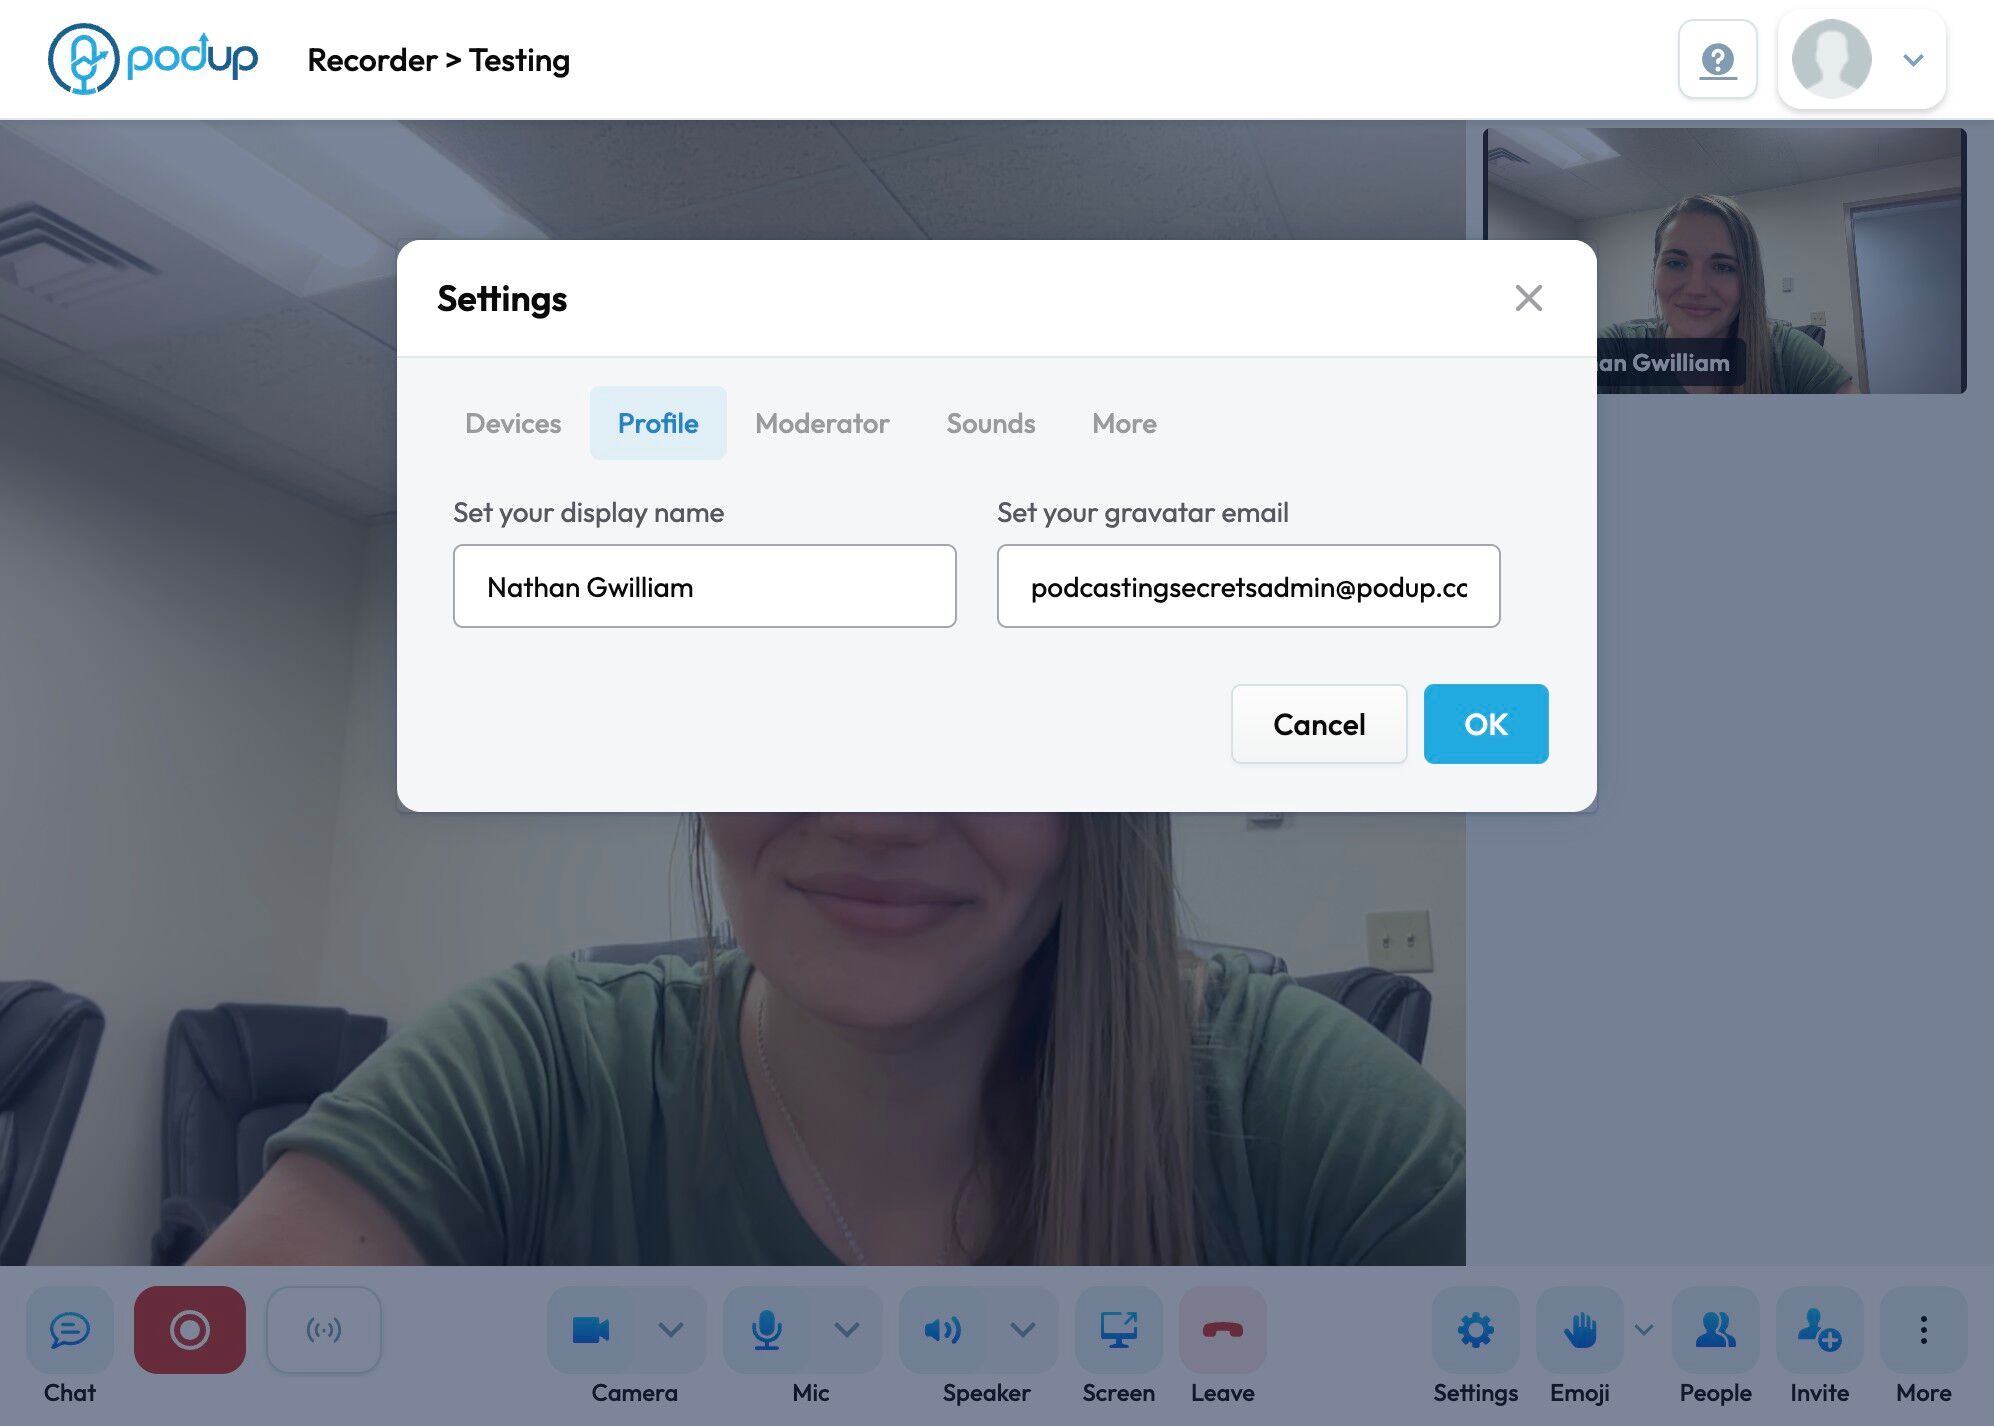Switch to the Devices tab
This screenshot has height=1426, width=1994.
[x=513, y=423]
